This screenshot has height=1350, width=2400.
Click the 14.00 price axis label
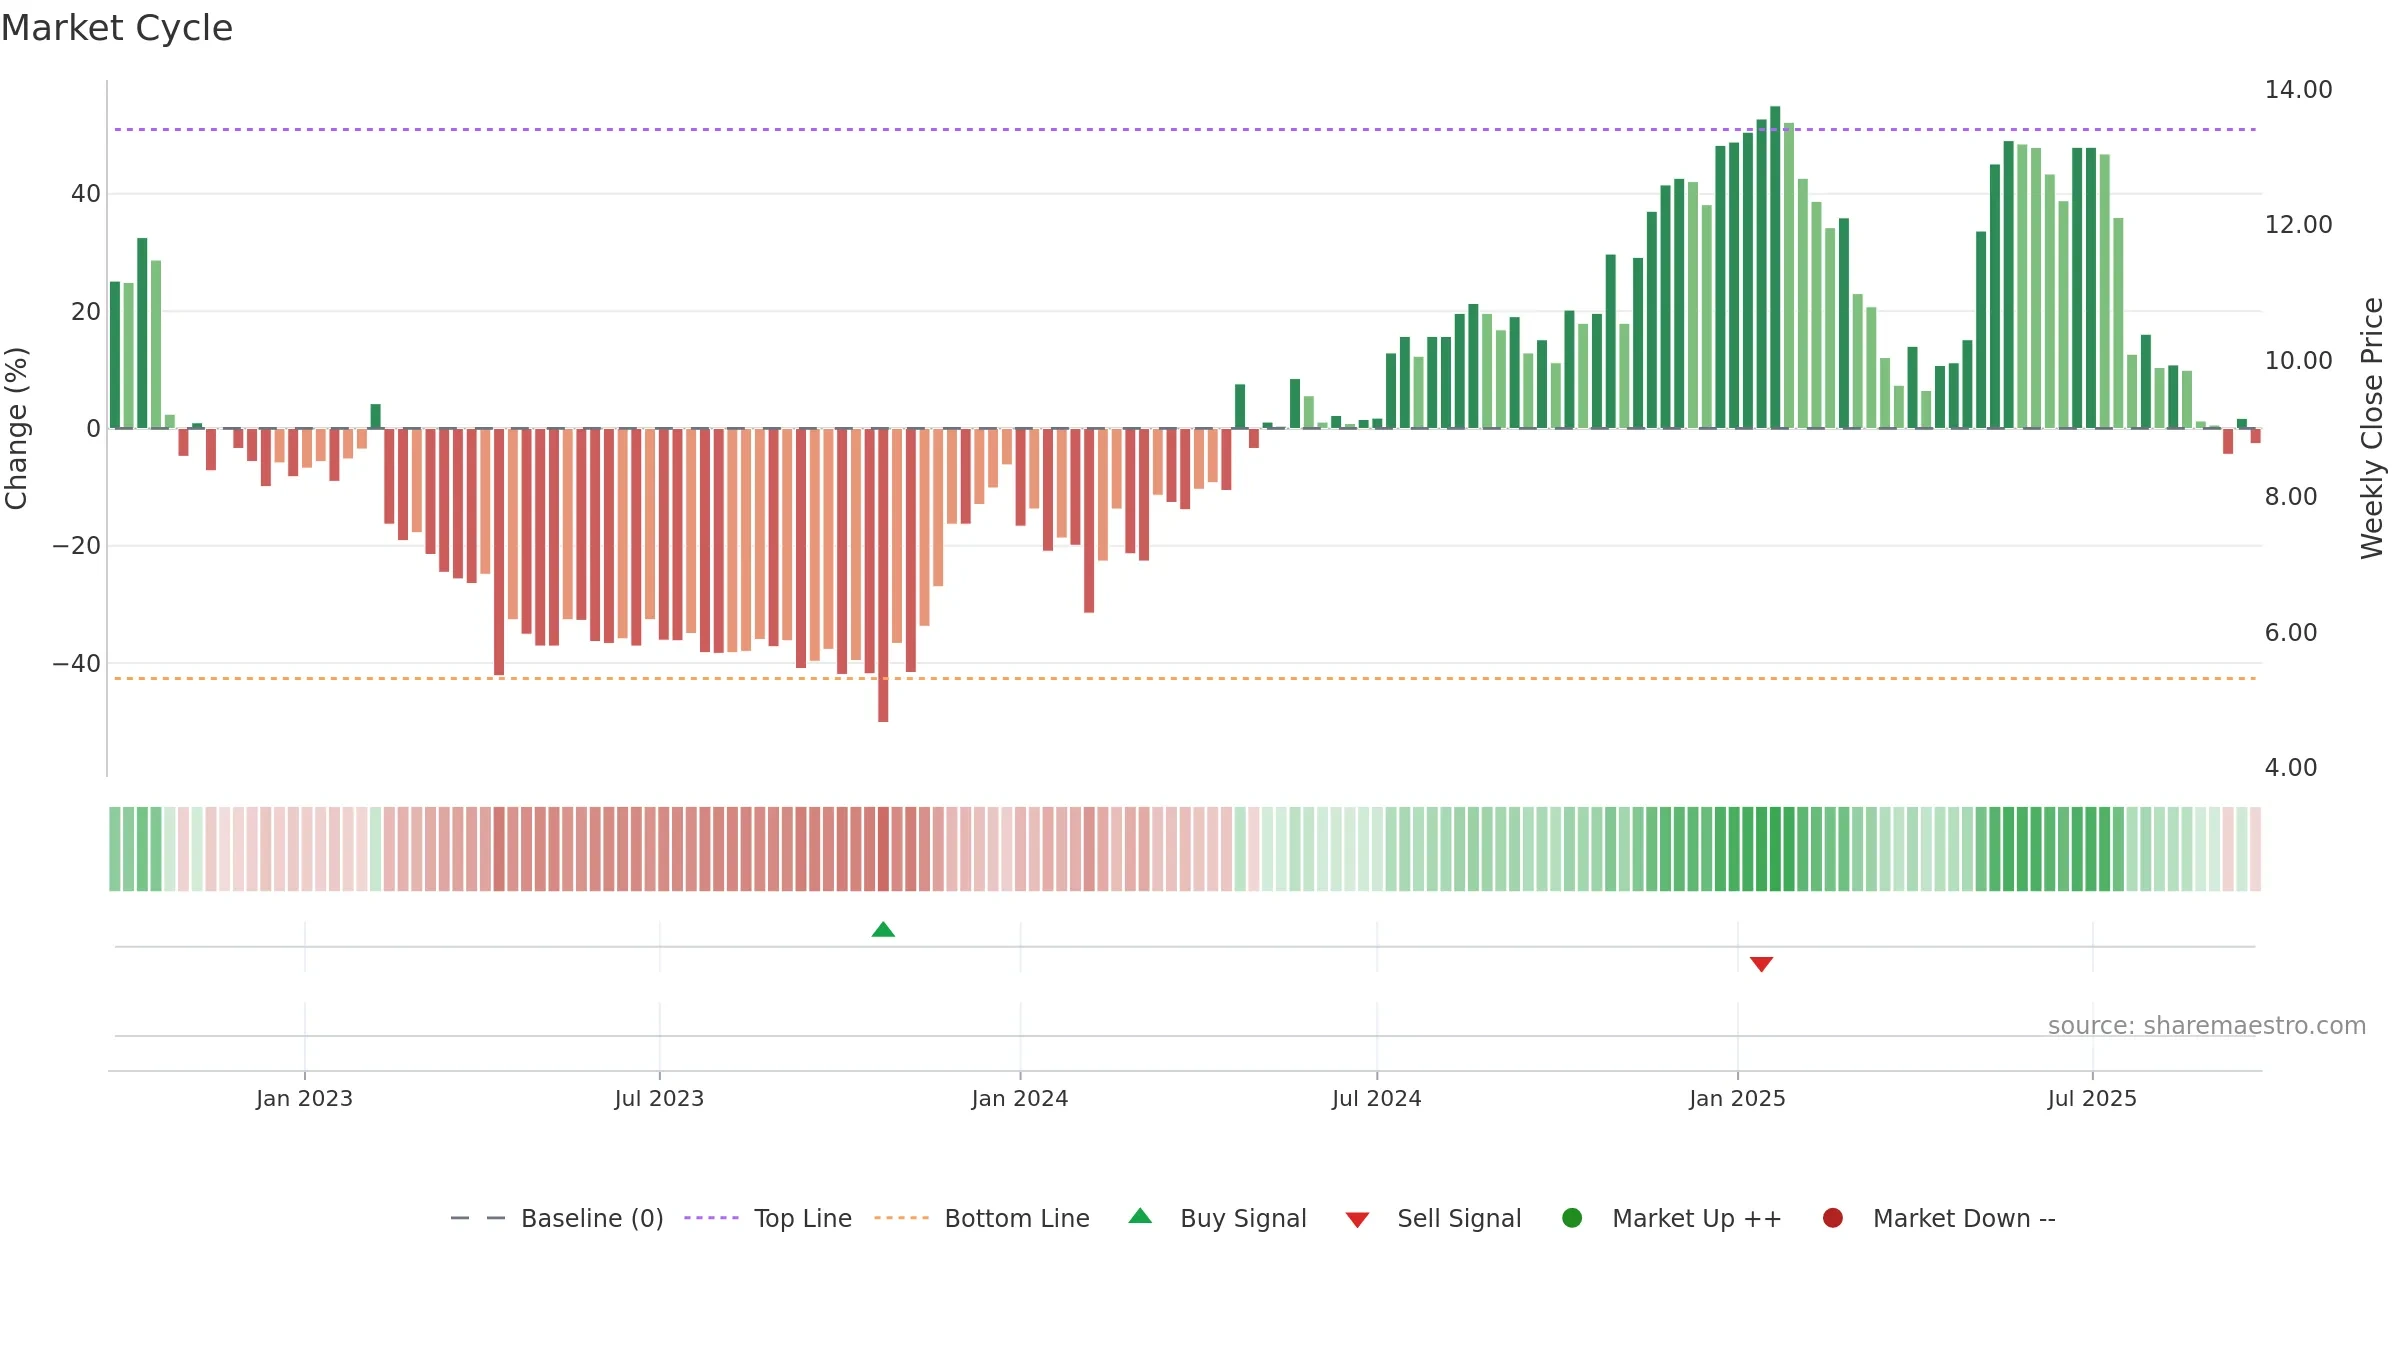[x=2298, y=90]
